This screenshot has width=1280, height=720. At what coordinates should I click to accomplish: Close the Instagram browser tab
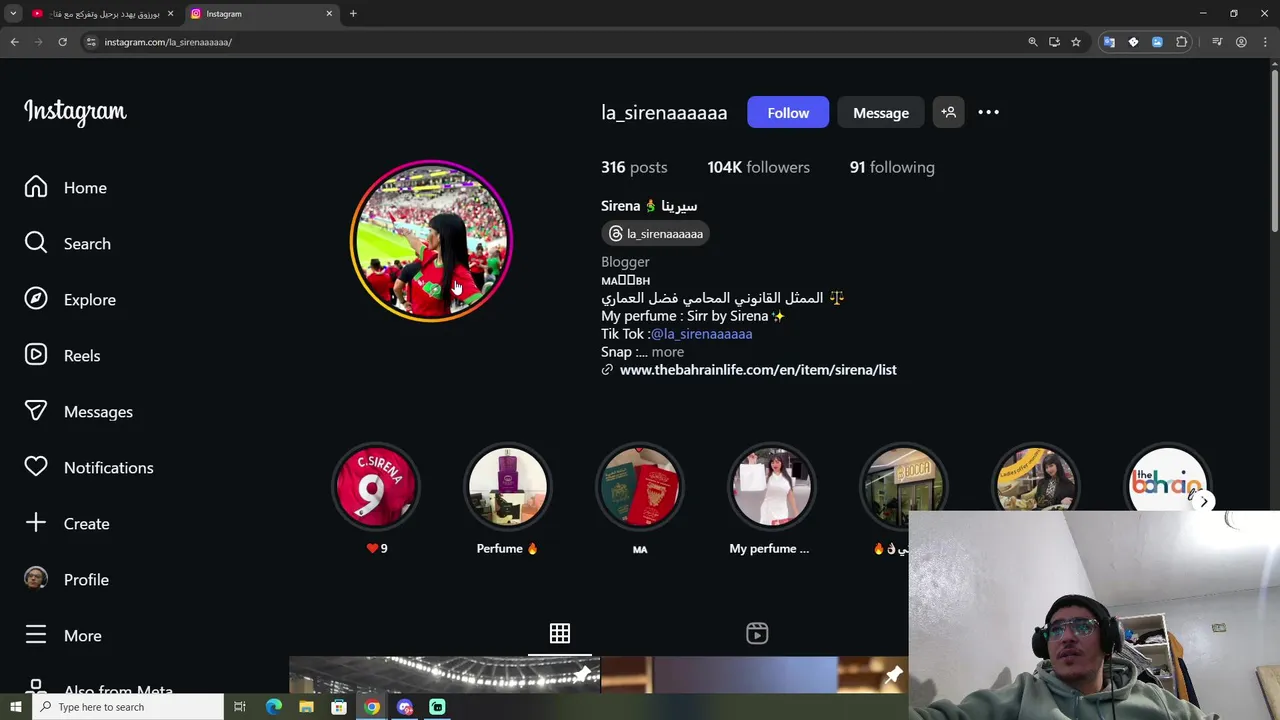coord(329,14)
